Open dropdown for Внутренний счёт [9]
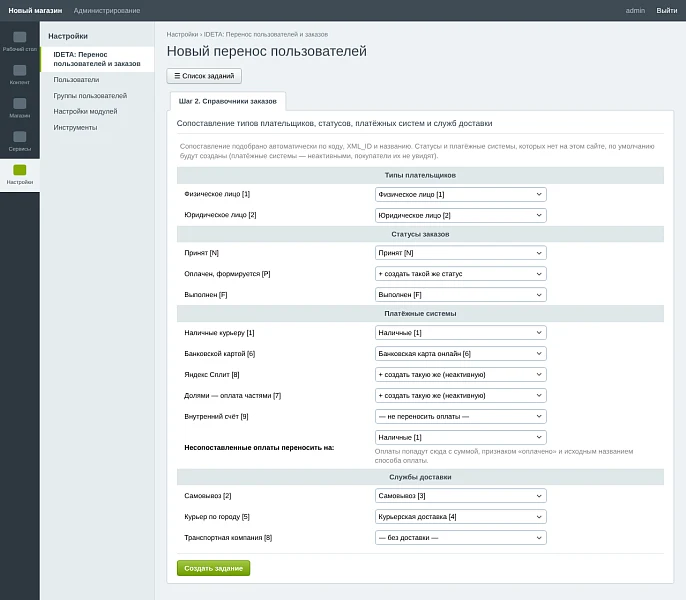 (460, 417)
